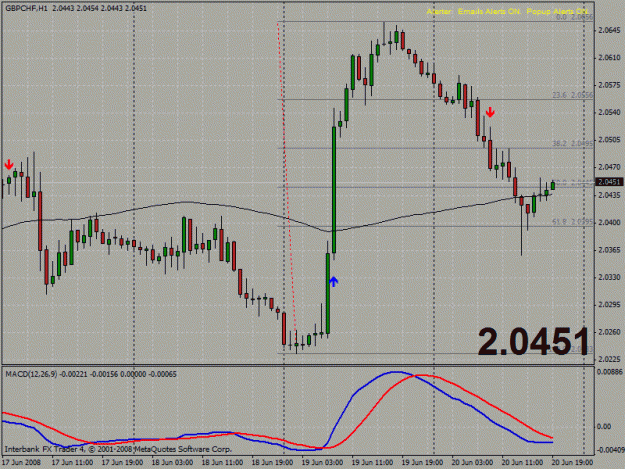Click the red down arrow signal near 20 Jun 03:00
This screenshot has width=625, height=469.
[490, 112]
